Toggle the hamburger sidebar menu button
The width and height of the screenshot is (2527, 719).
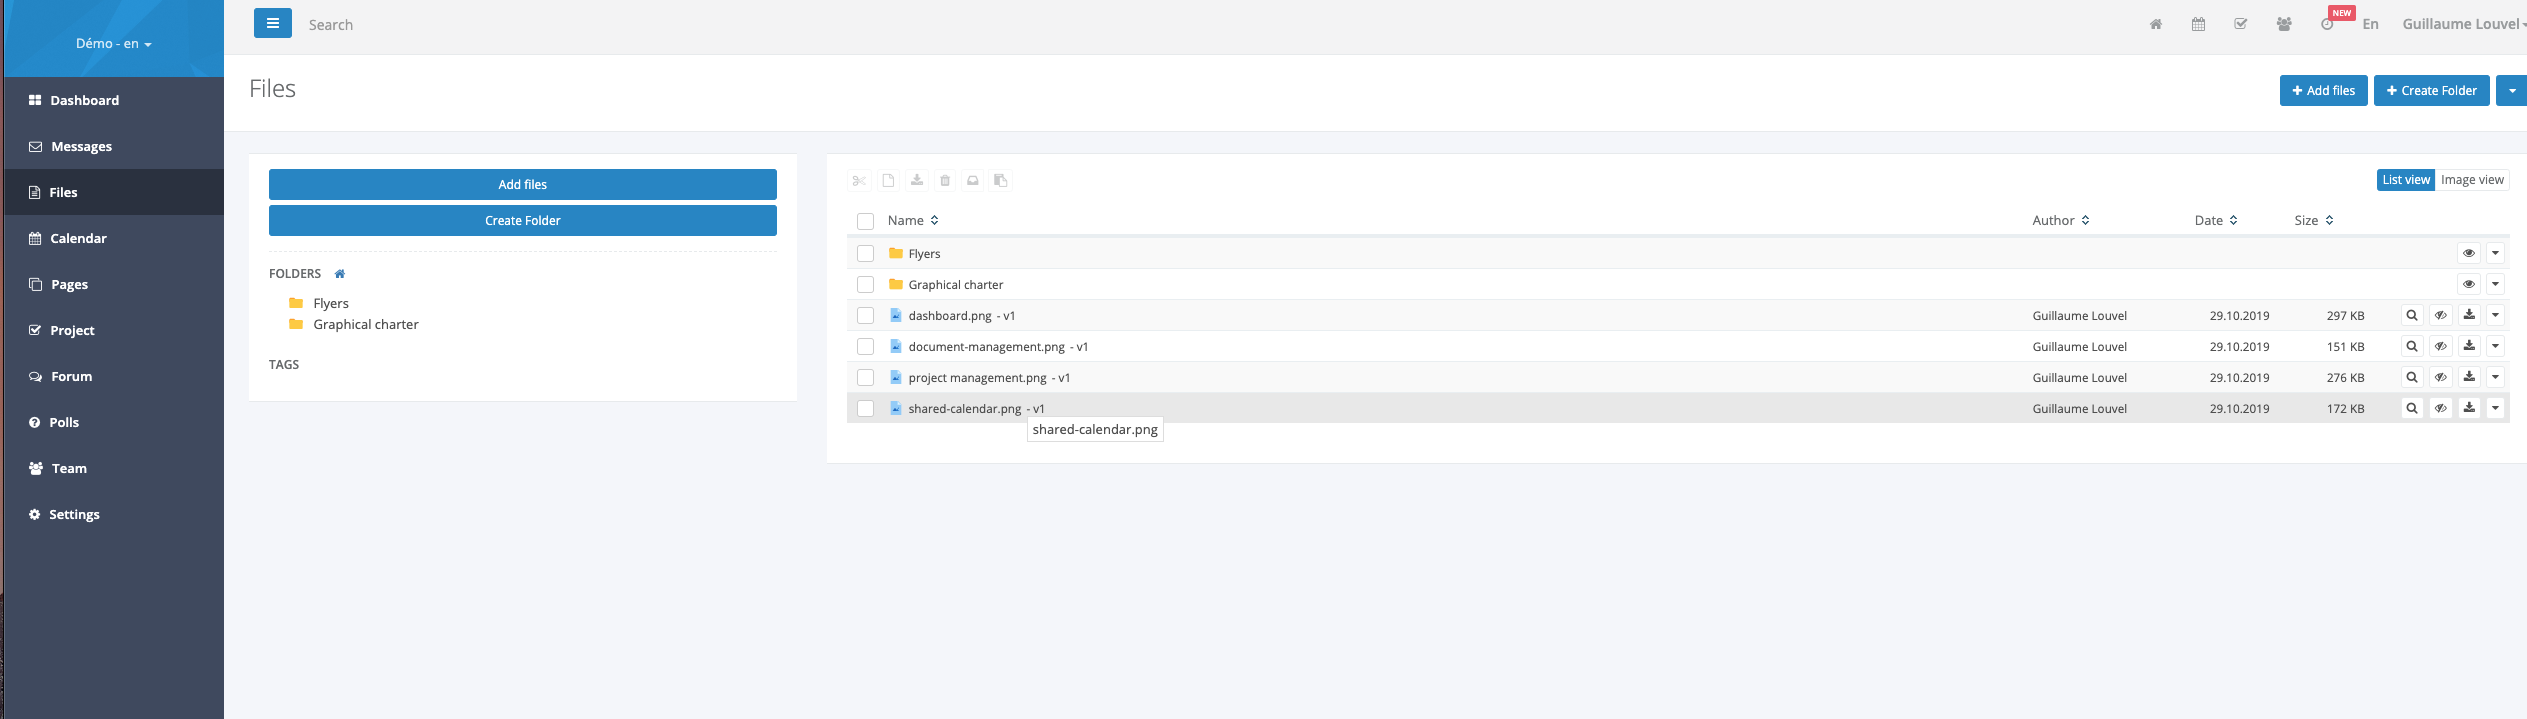[x=272, y=23]
